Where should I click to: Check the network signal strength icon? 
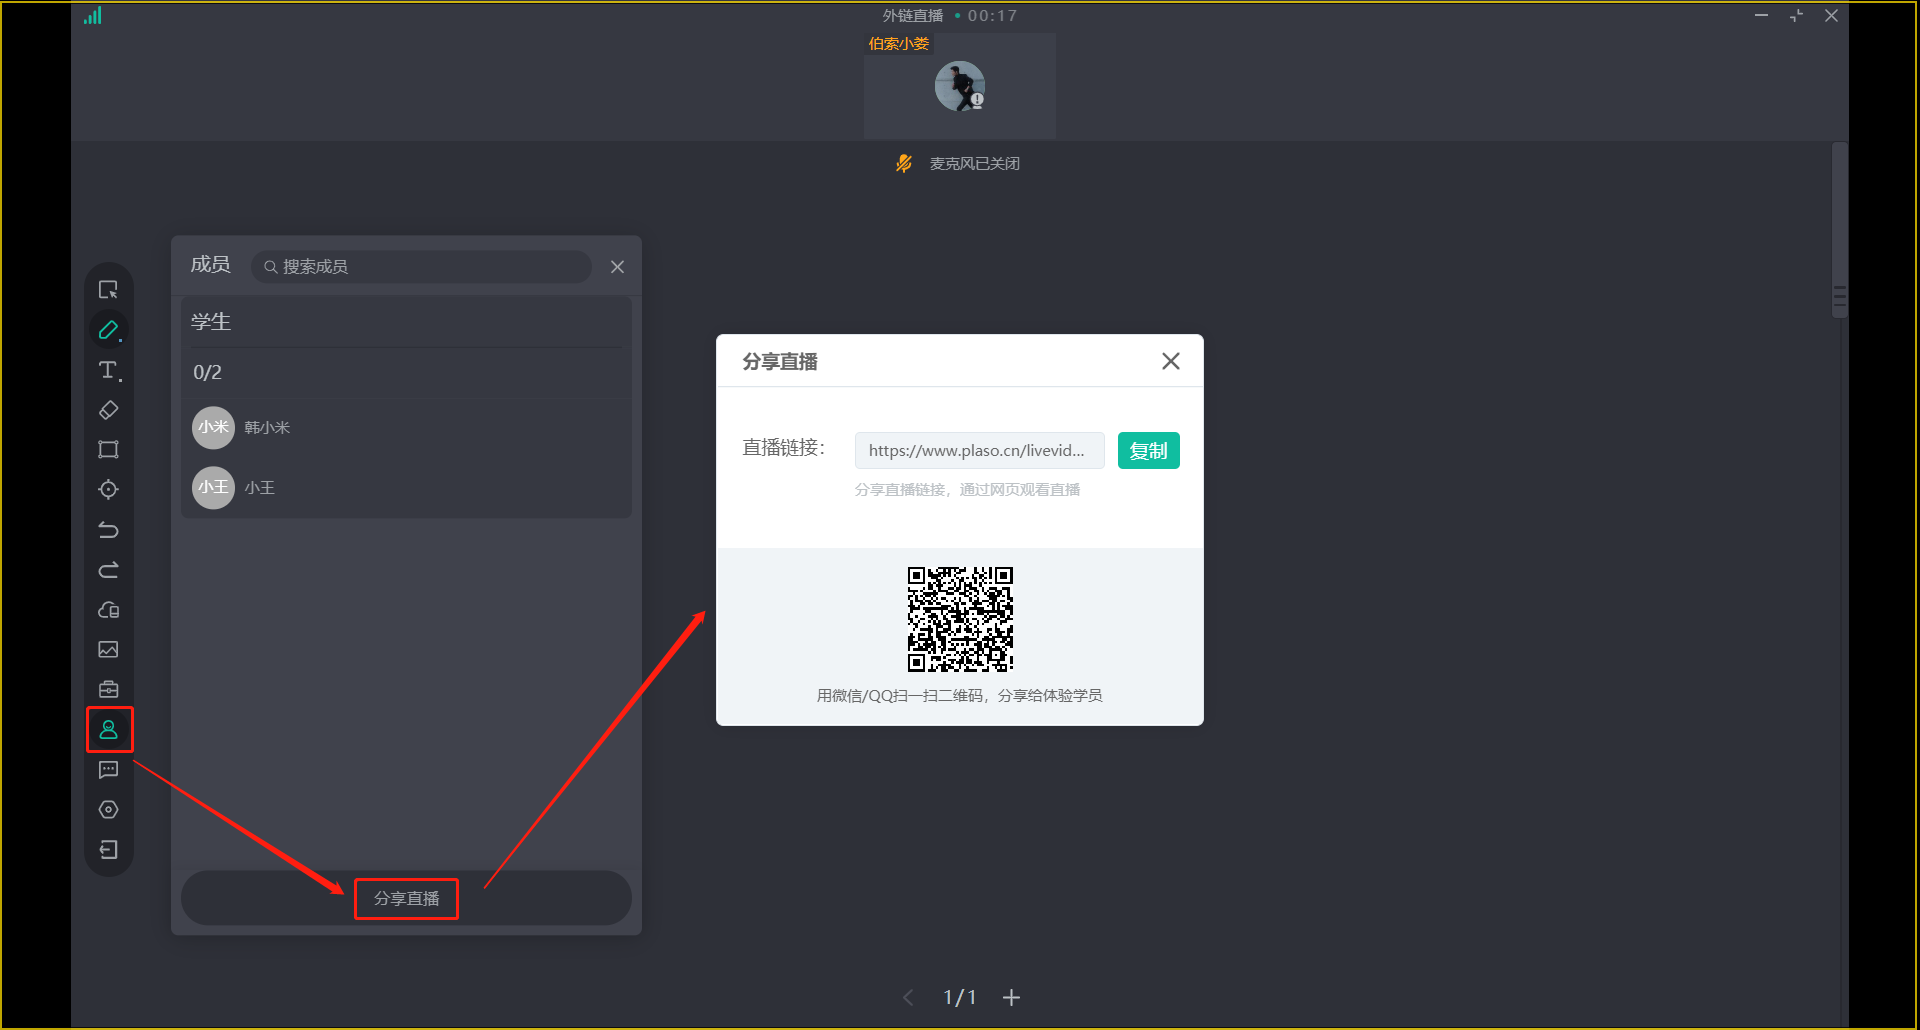(93, 16)
